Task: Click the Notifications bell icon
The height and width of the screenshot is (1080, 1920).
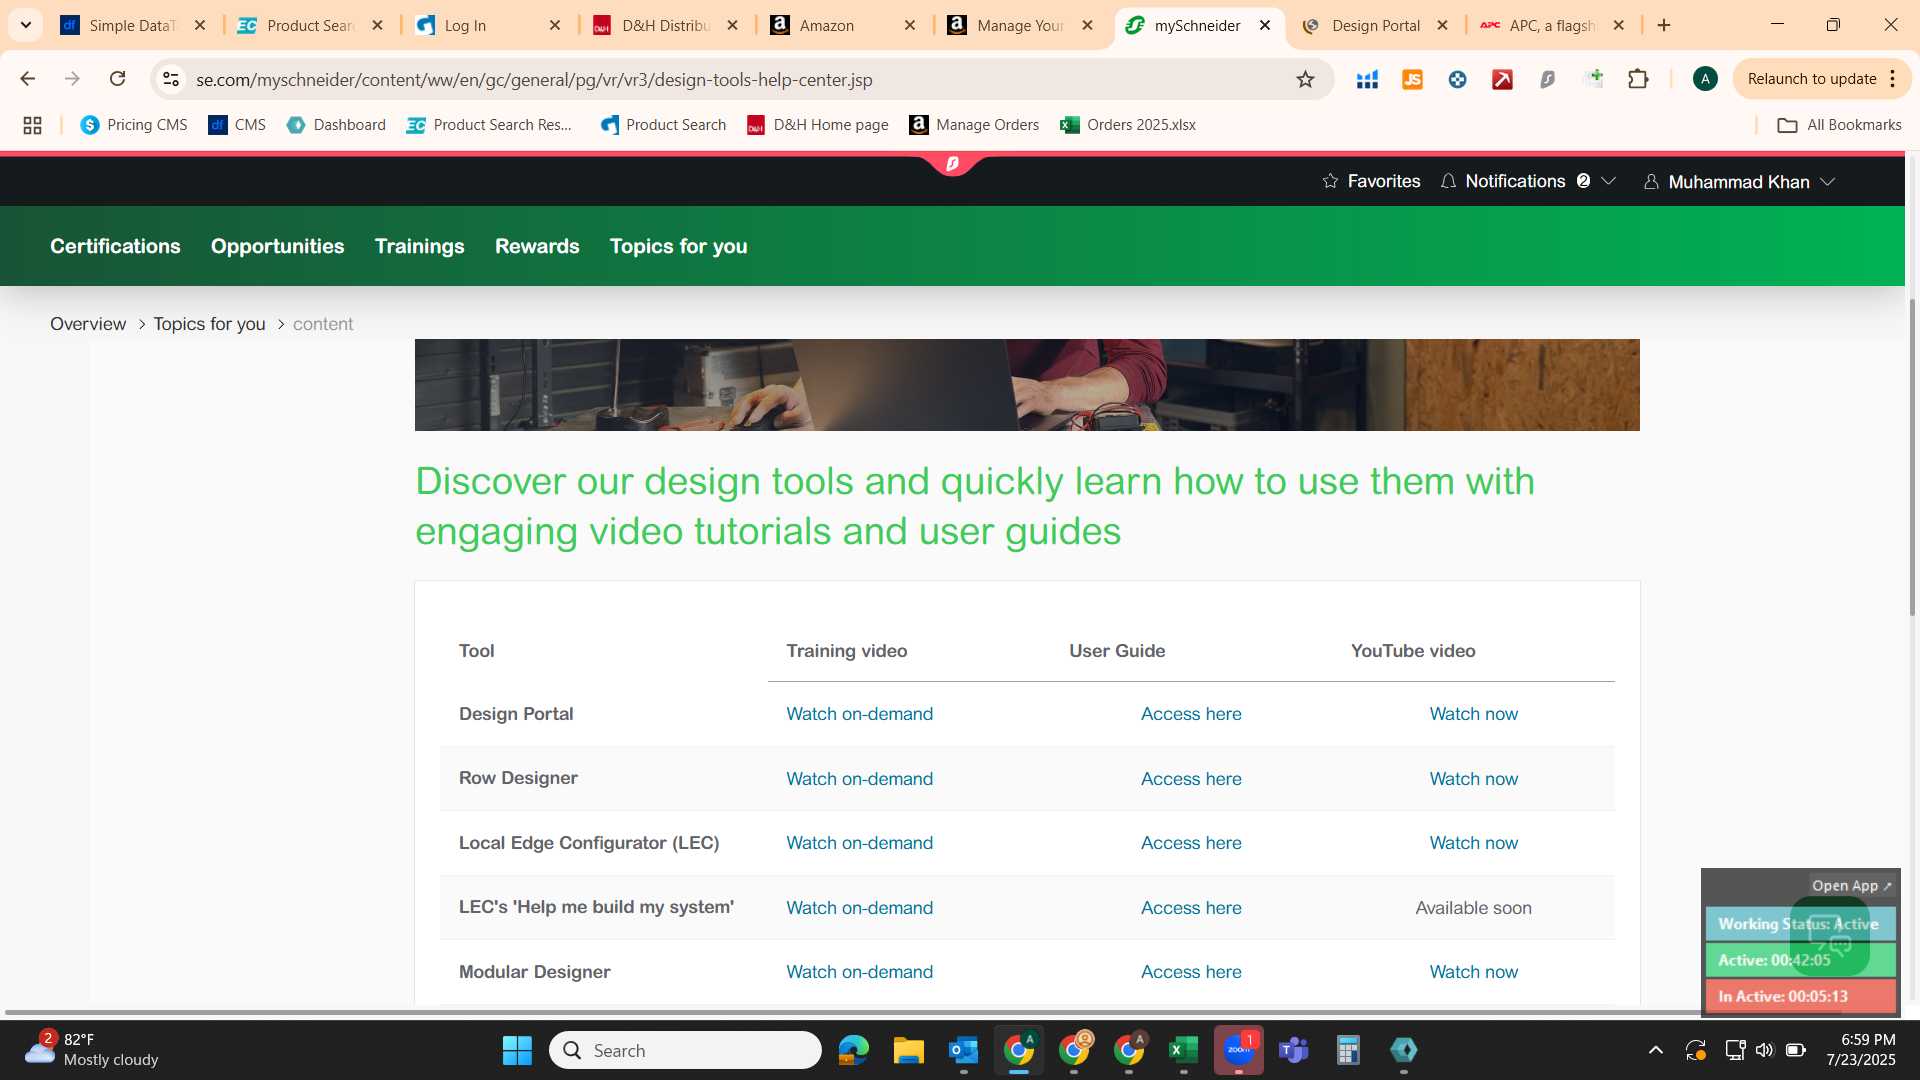Action: pos(1448,181)
